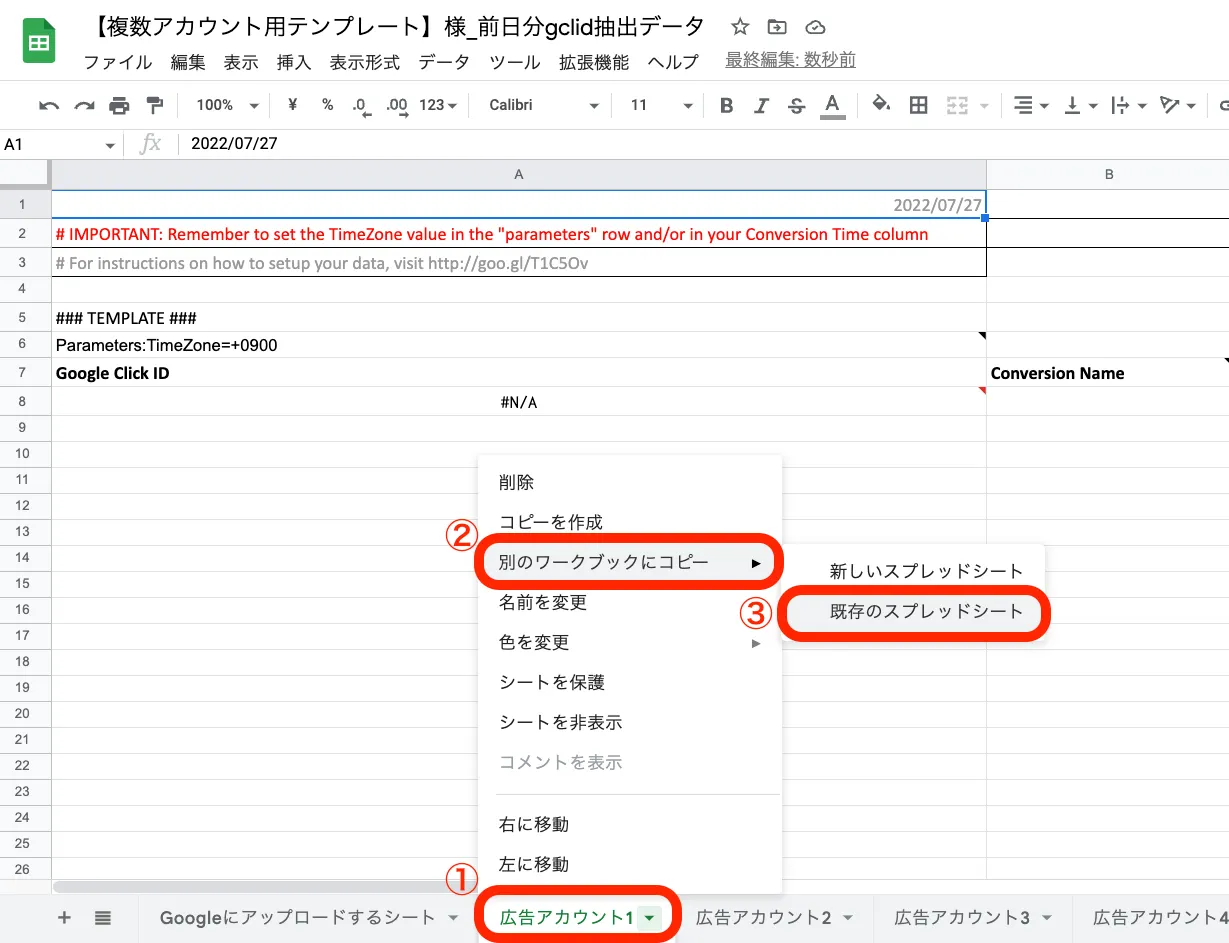Print the spreadsheet using the printer icon

tap(119, 105)
